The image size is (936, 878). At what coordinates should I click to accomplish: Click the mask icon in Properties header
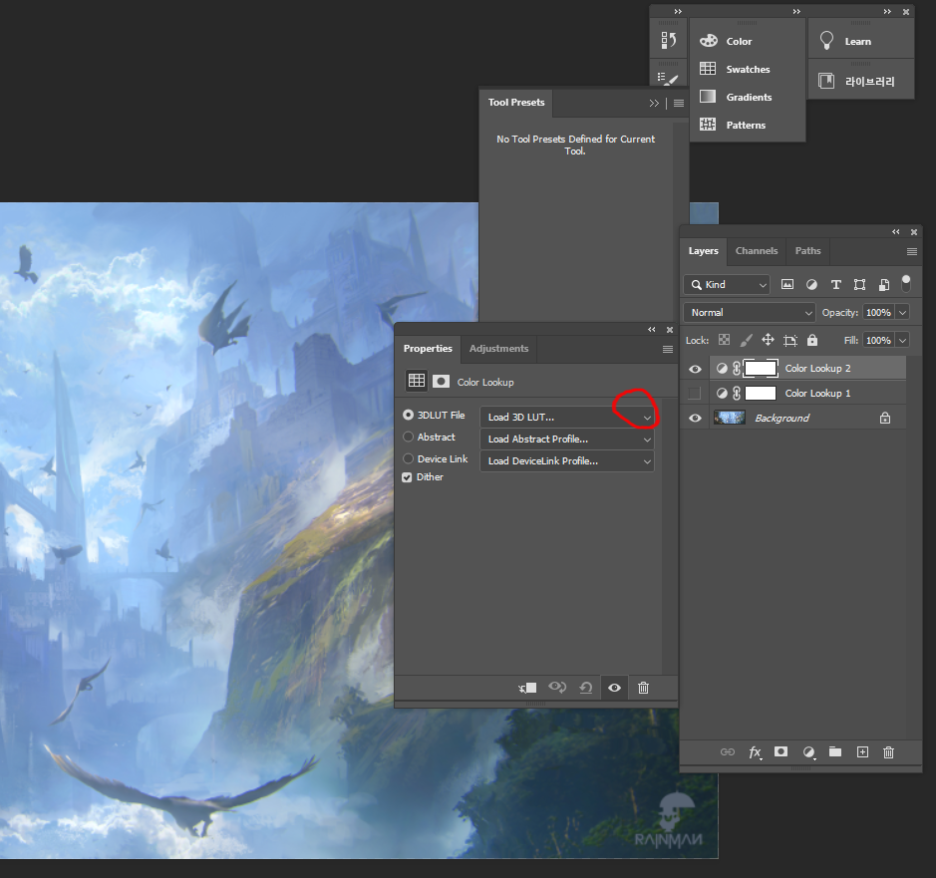[x=441, y=381]
